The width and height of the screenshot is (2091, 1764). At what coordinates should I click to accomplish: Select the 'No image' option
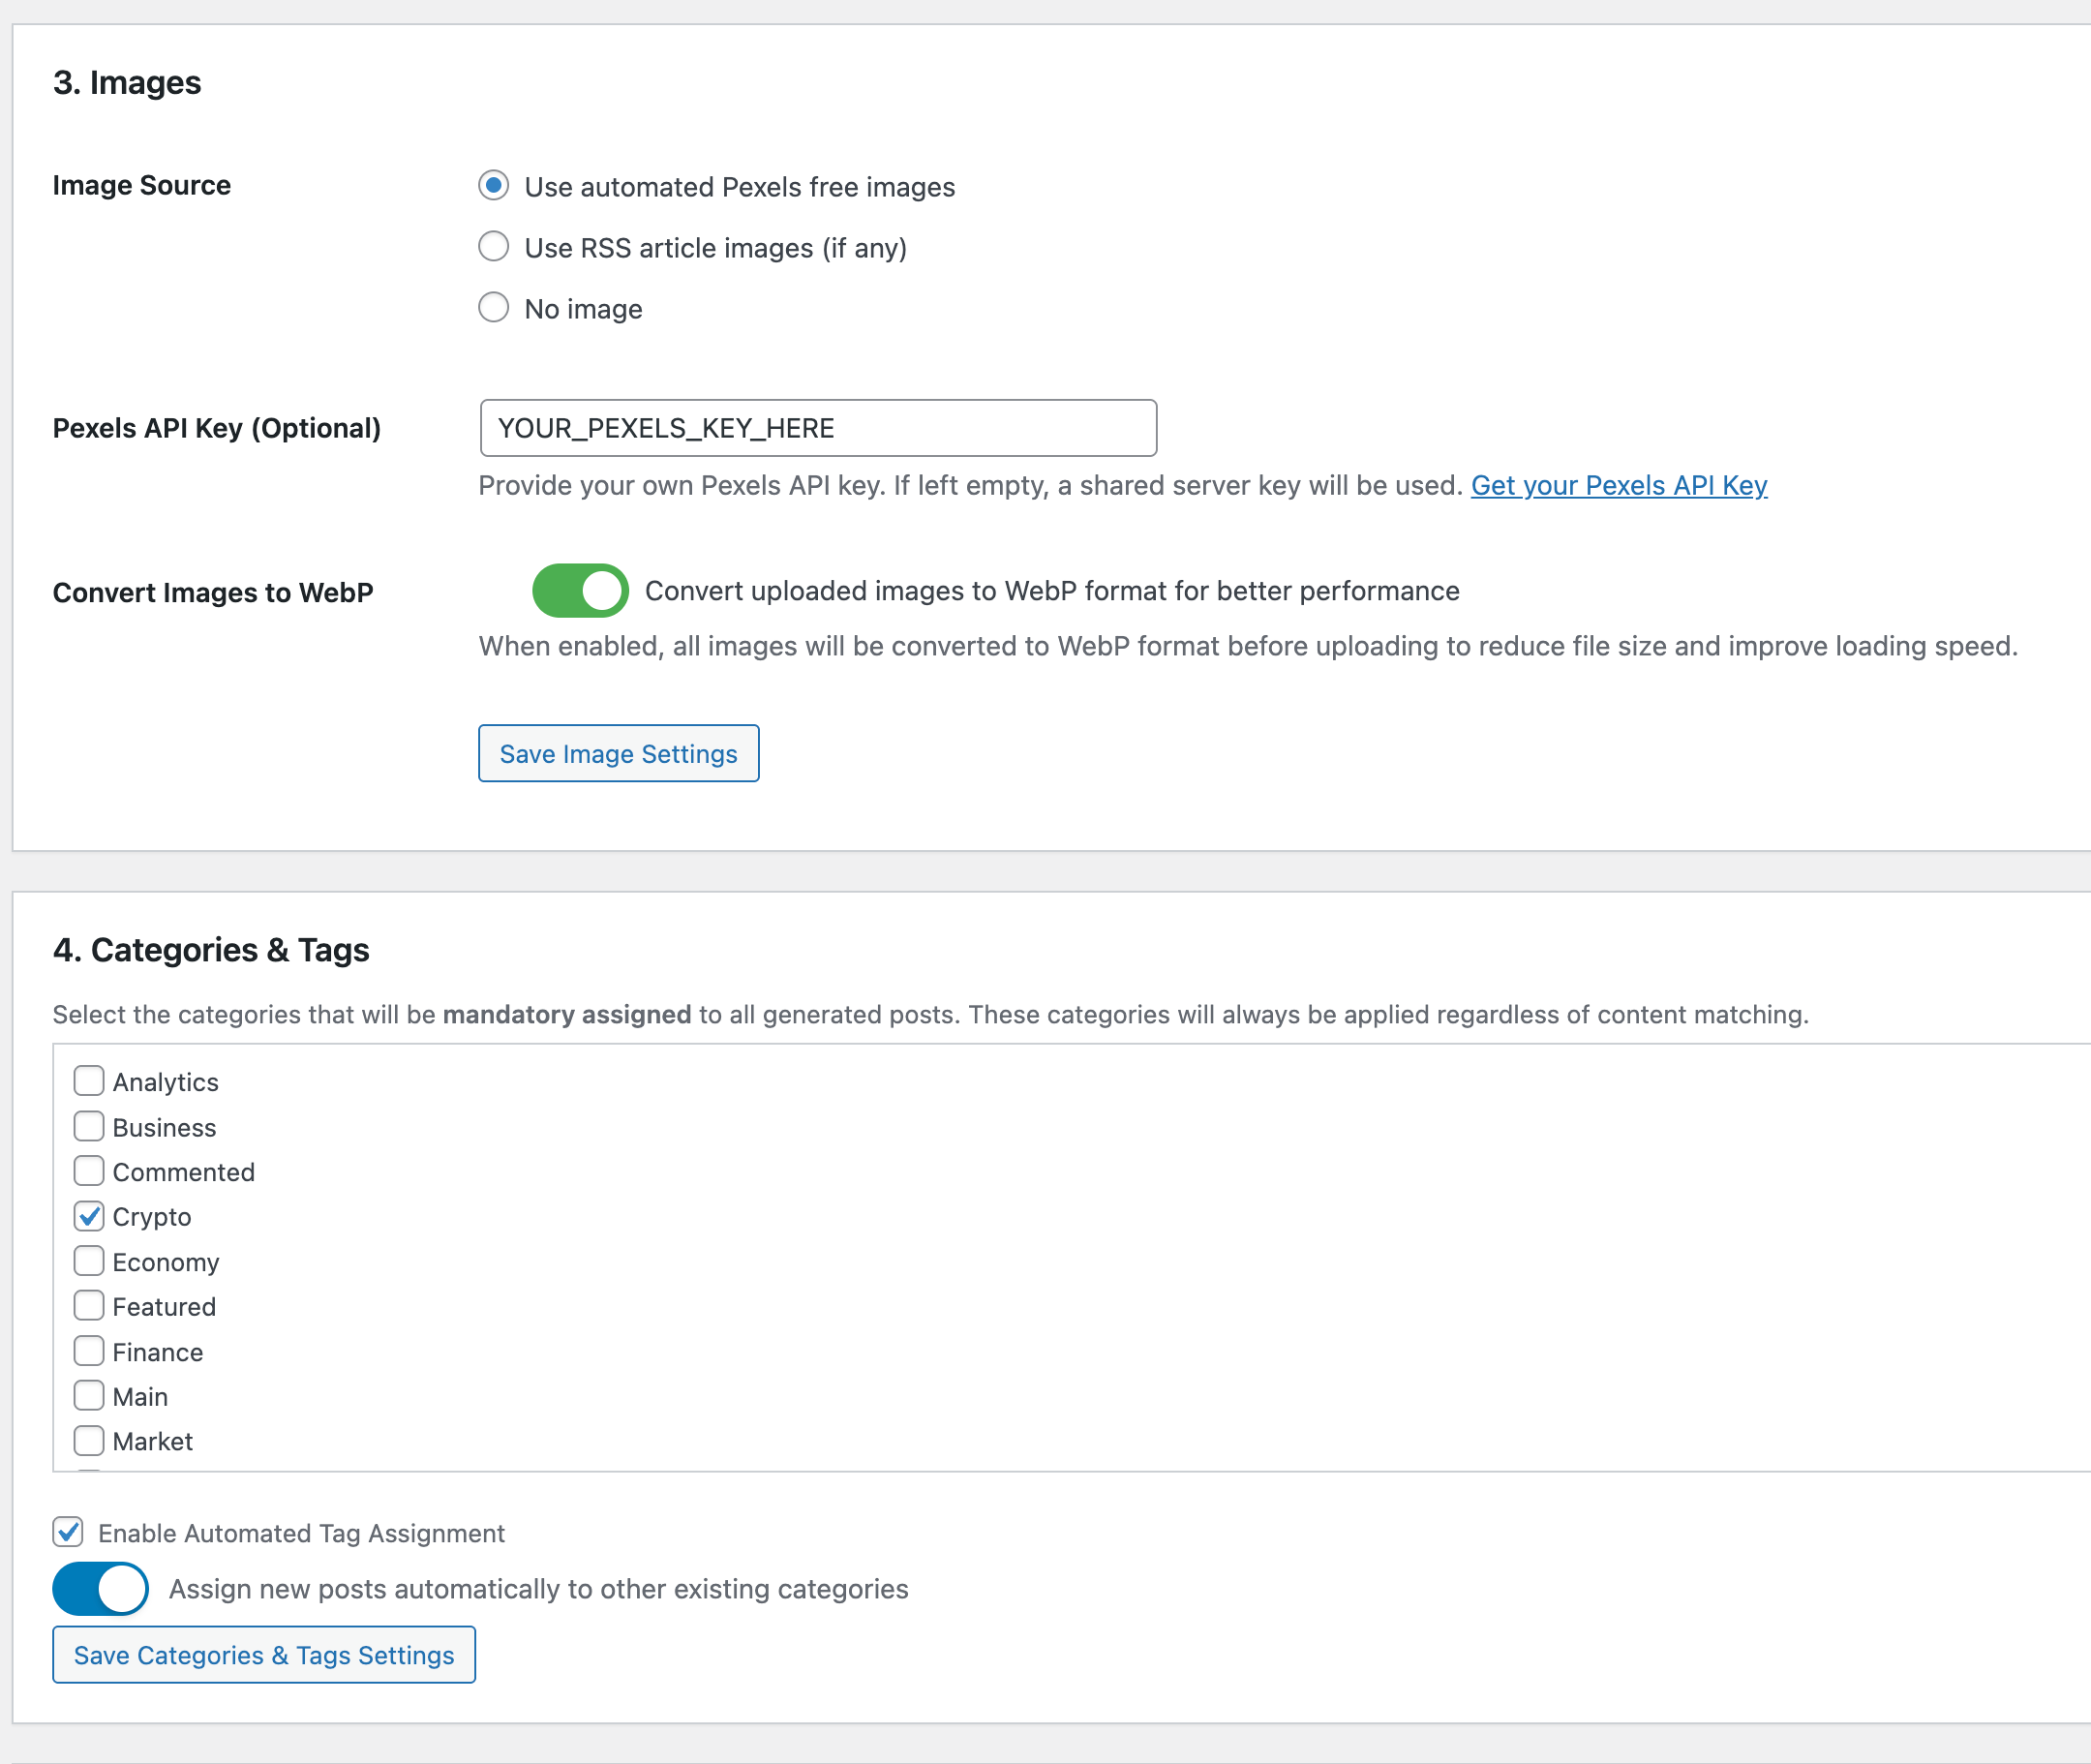point(493,308)
